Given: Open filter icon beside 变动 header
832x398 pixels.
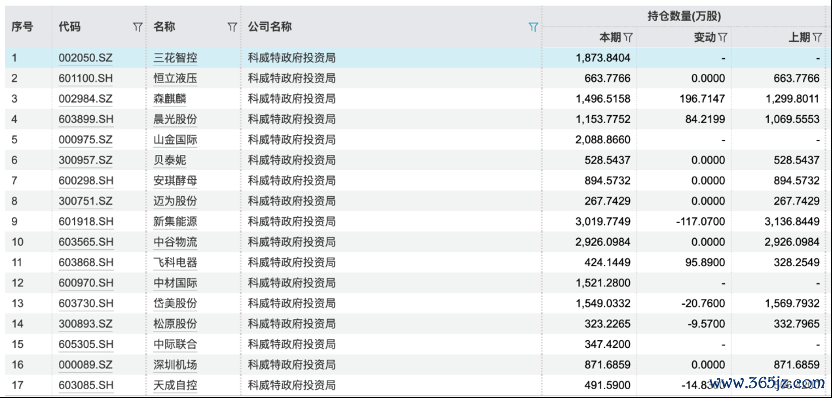Looking at the screenshot, I should pos(722,37).
